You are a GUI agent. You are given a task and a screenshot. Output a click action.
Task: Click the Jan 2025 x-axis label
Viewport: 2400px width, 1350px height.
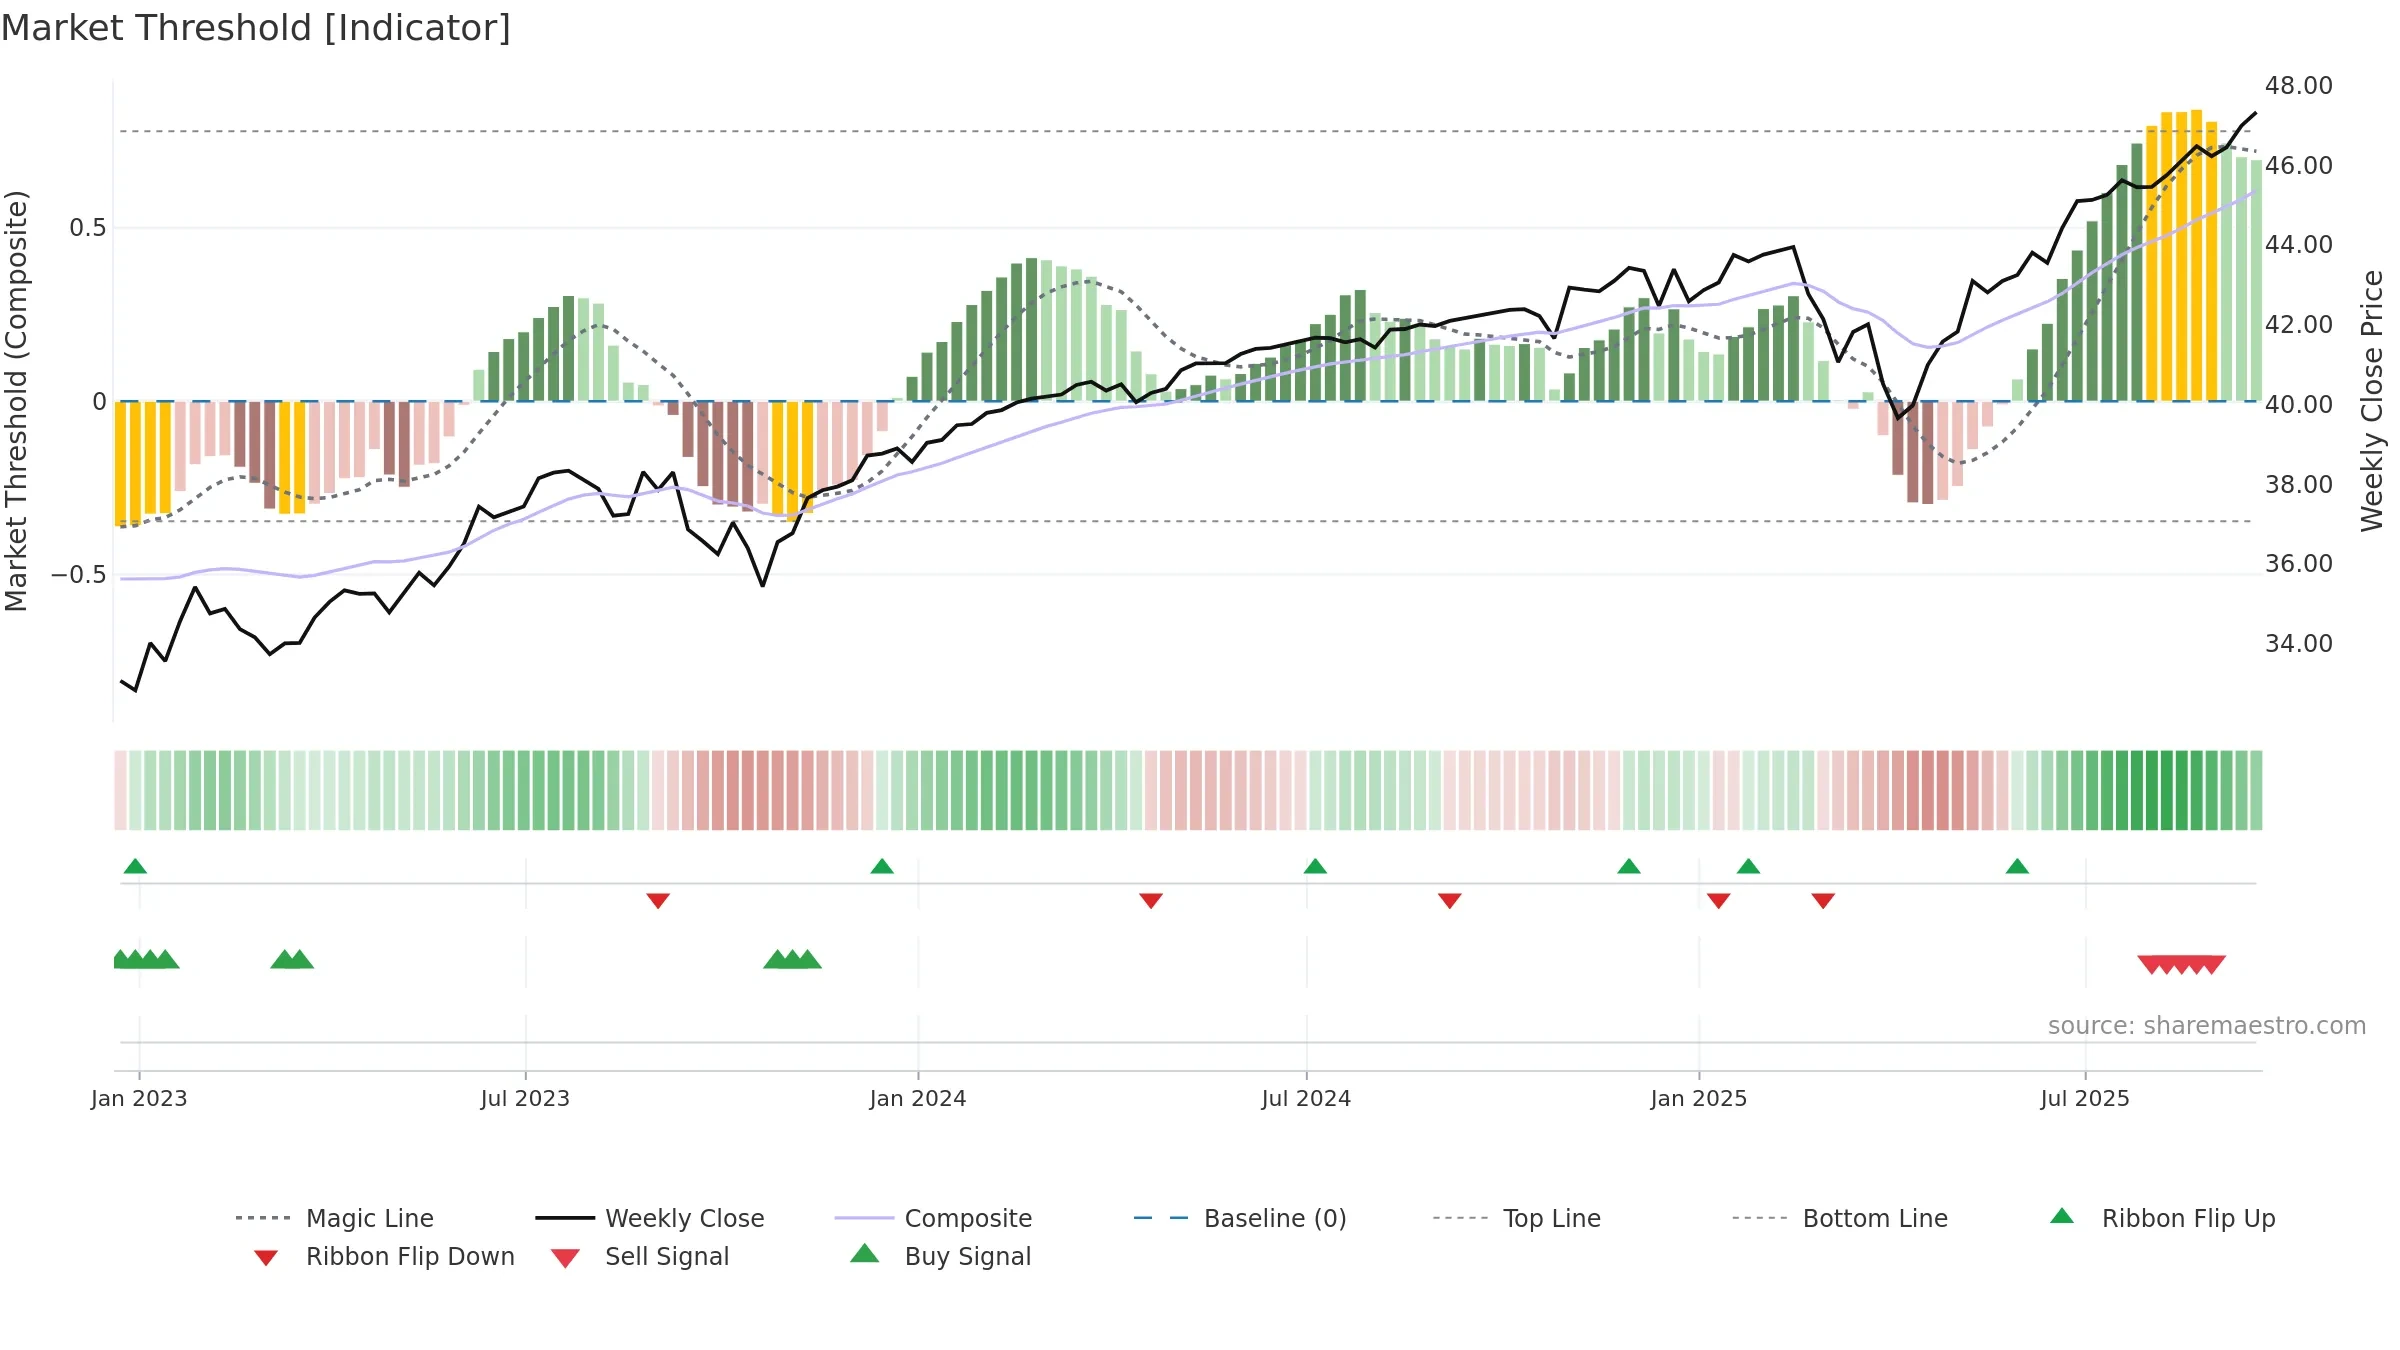pyautogui.click(x=1699, y=1098)
